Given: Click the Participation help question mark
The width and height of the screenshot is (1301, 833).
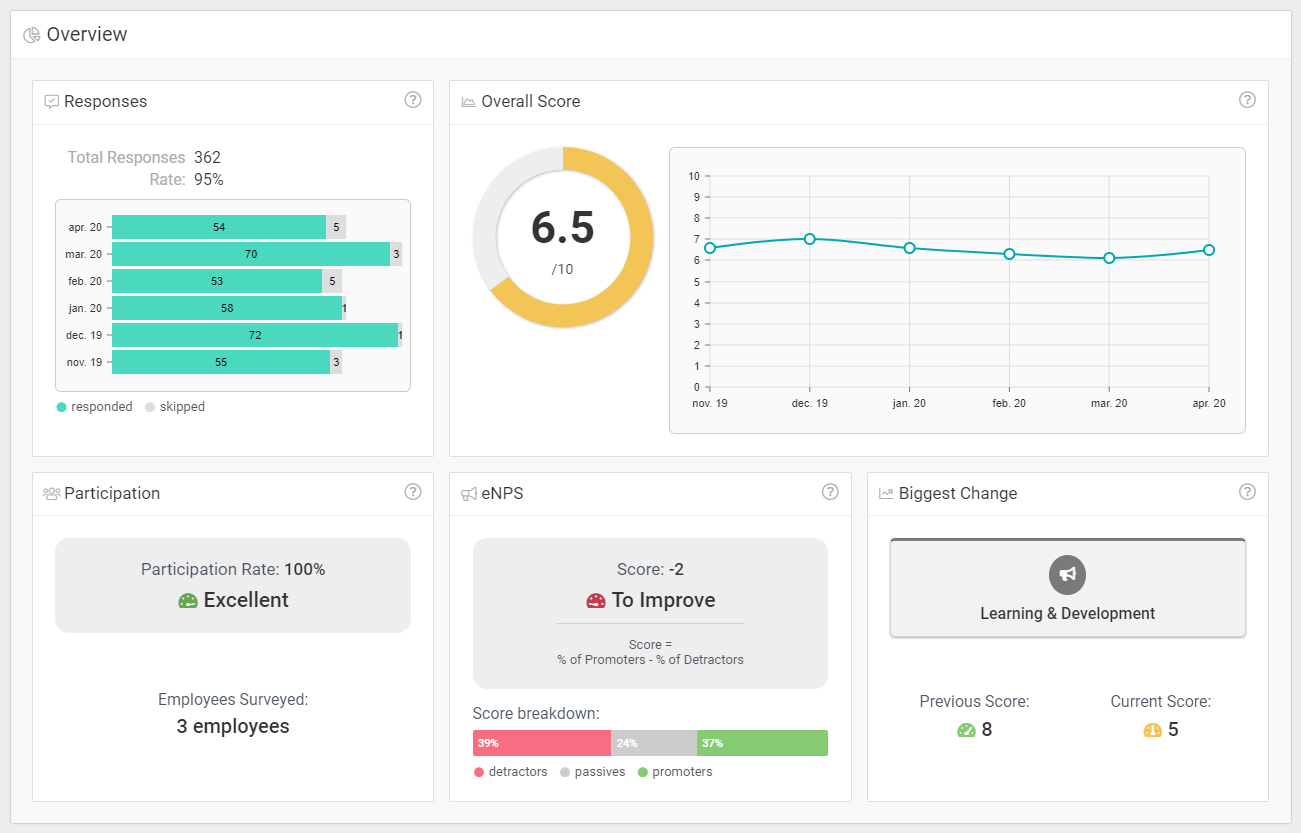Looking at the screenshot, I should [412, 492].
